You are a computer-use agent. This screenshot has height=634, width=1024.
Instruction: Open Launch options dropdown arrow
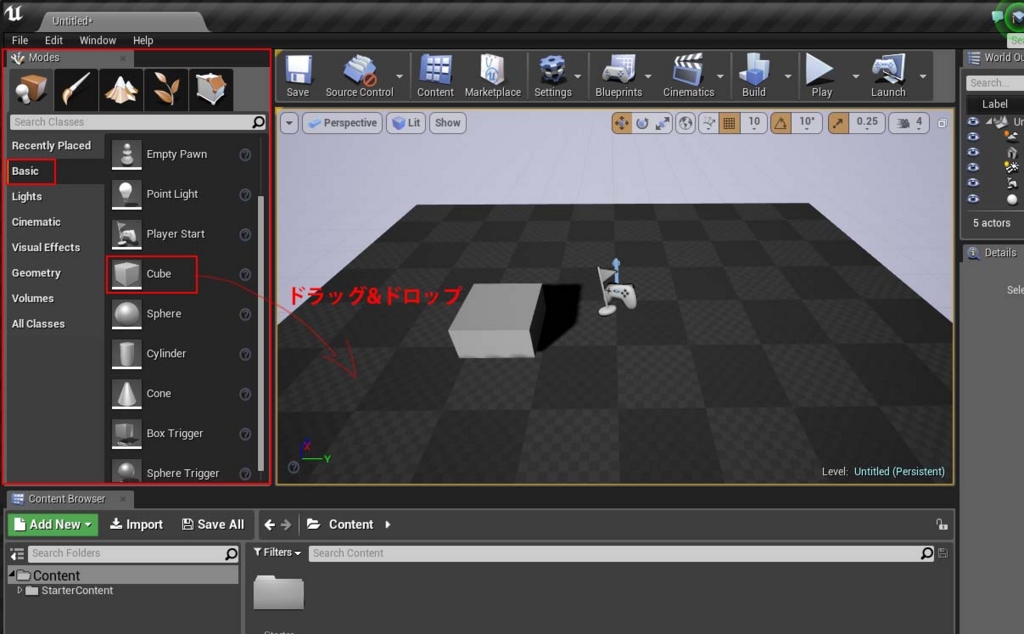point(923,76)
